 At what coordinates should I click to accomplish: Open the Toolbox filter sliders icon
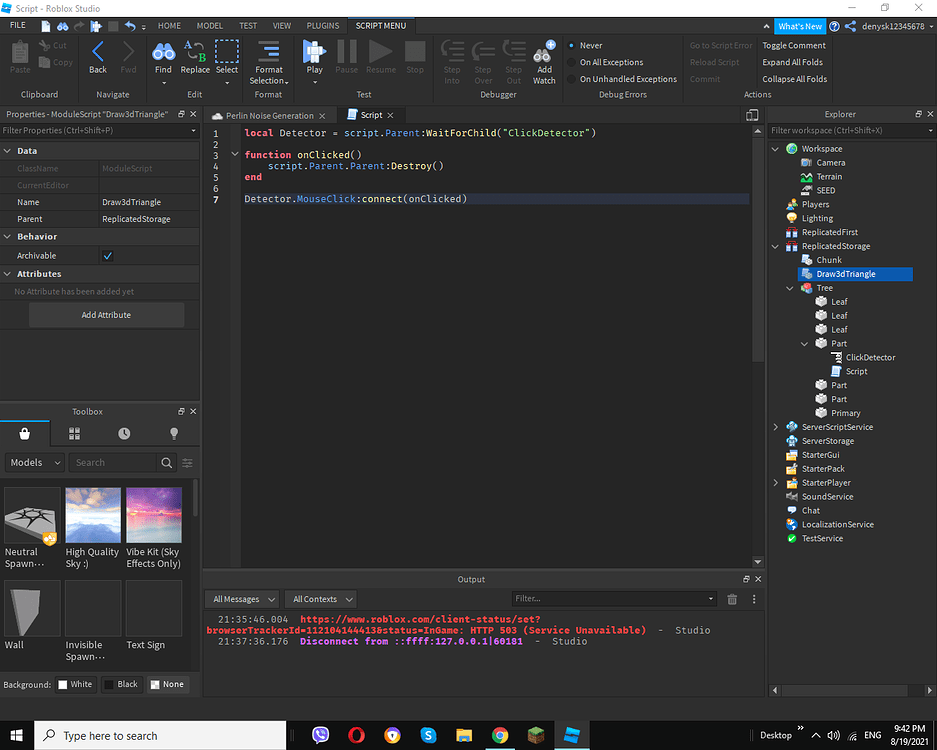pos(188,463)
